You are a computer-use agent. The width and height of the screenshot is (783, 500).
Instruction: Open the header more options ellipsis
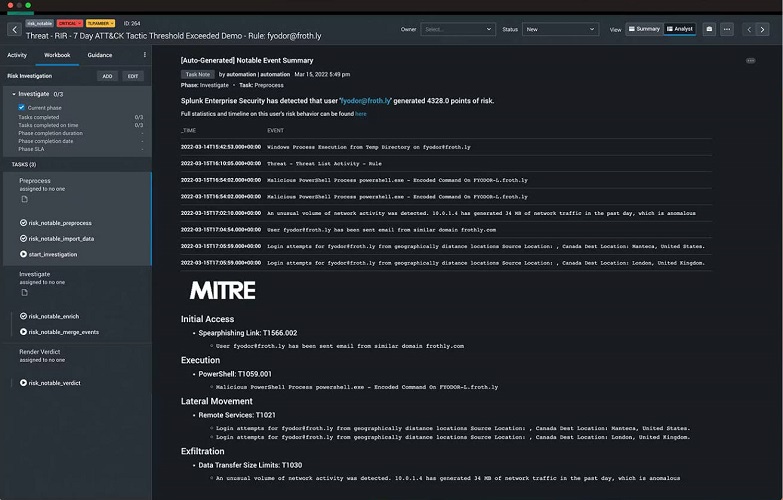(x=727, y=29)
